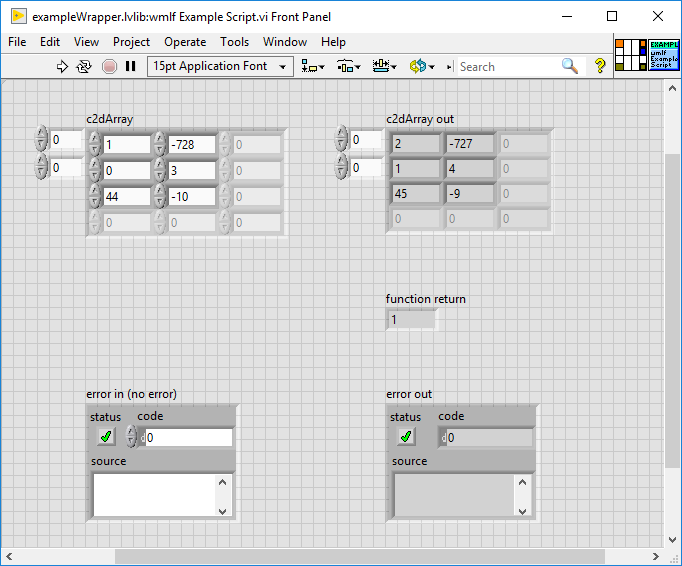Open the Tools menu
This screenshot has width=682, height=566.
[234, 42]
